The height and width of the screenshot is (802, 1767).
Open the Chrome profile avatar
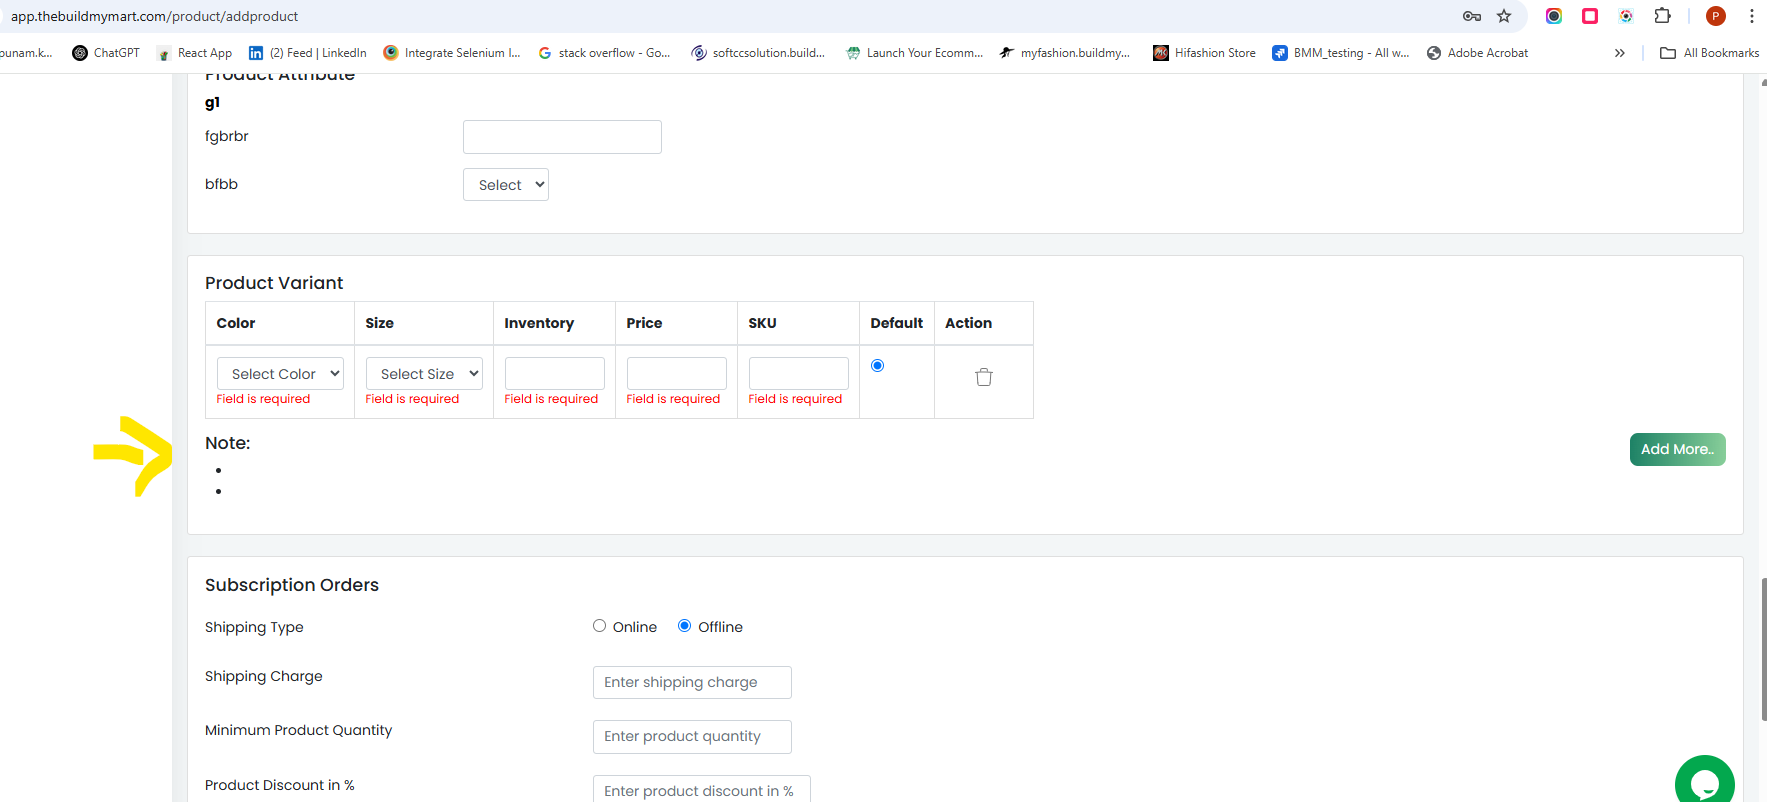(x=1716, y=16)
